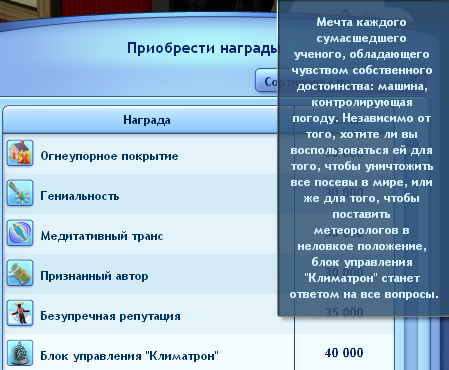Select the Огнеупорное покрытие reward name
The width and height of the screenshot is (449, 370).
tap(109, 156)
